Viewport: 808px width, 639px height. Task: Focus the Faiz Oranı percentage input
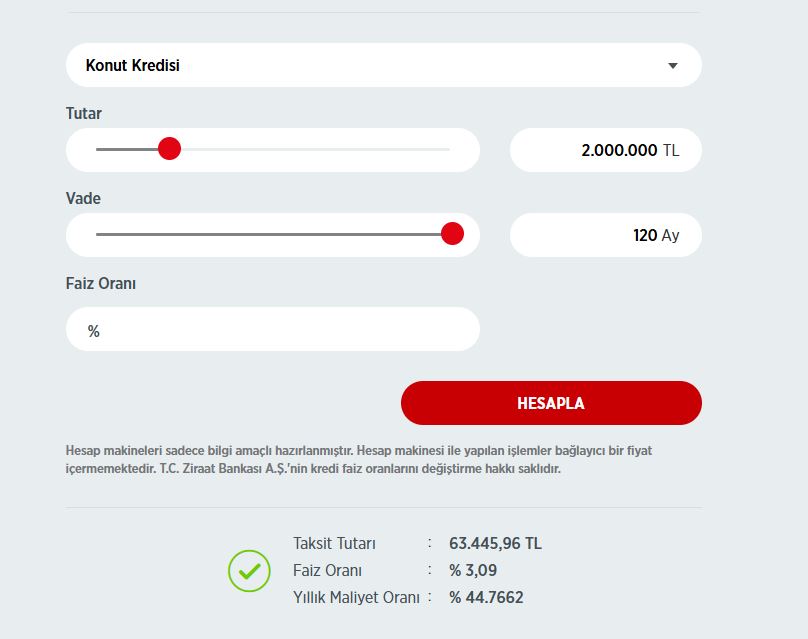pos(273,330)
